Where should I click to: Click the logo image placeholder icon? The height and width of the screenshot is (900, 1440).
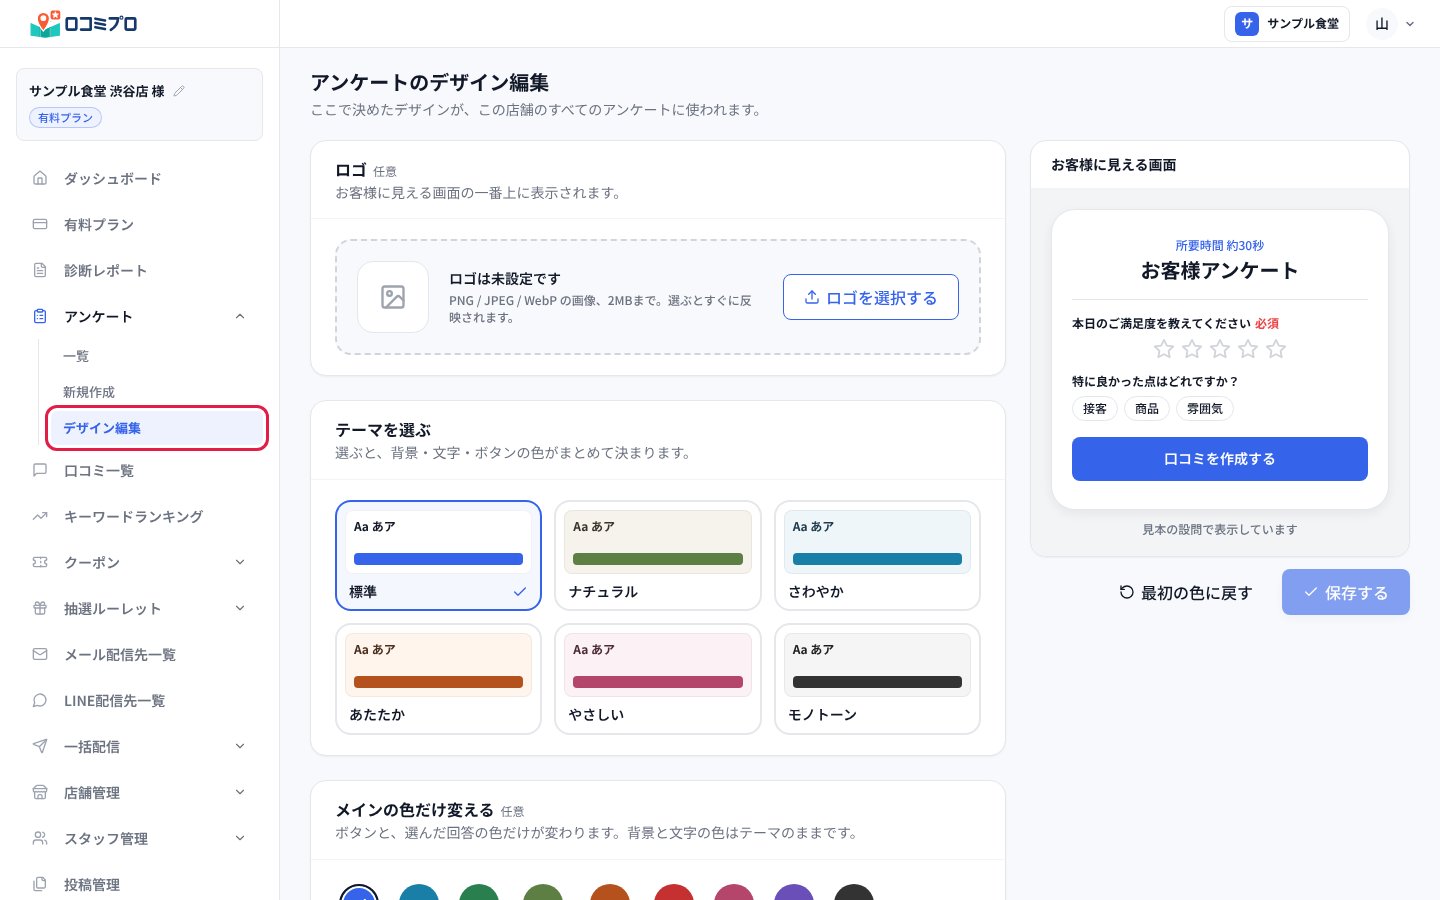click(393, 297)
